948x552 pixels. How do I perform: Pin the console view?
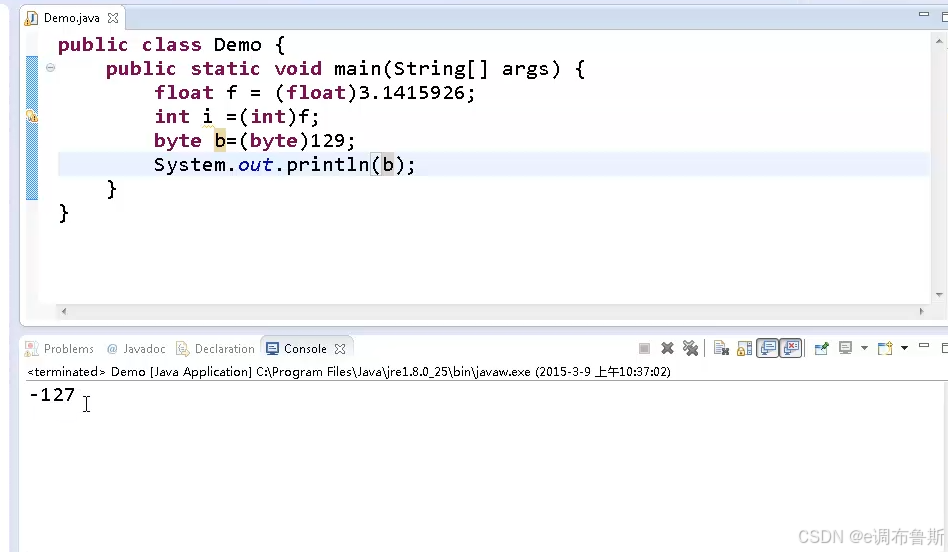pyautogui.click(x=822, y=348)
